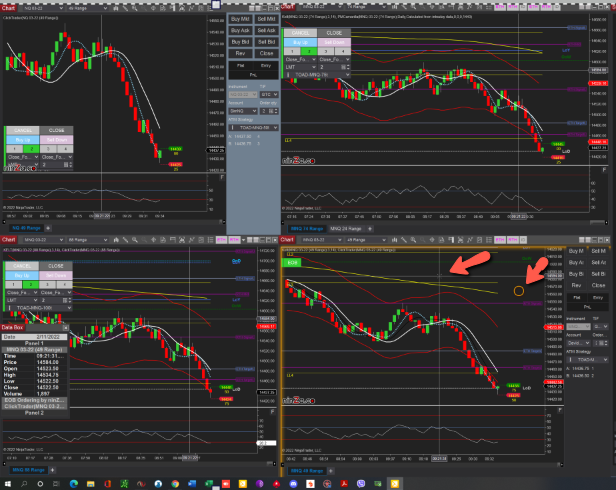Viewport: 616px width, 490px height.
Task: Open drawing tools in bottom-right chart toolbar
Action: pyautogui.click(x=404, y=240)
